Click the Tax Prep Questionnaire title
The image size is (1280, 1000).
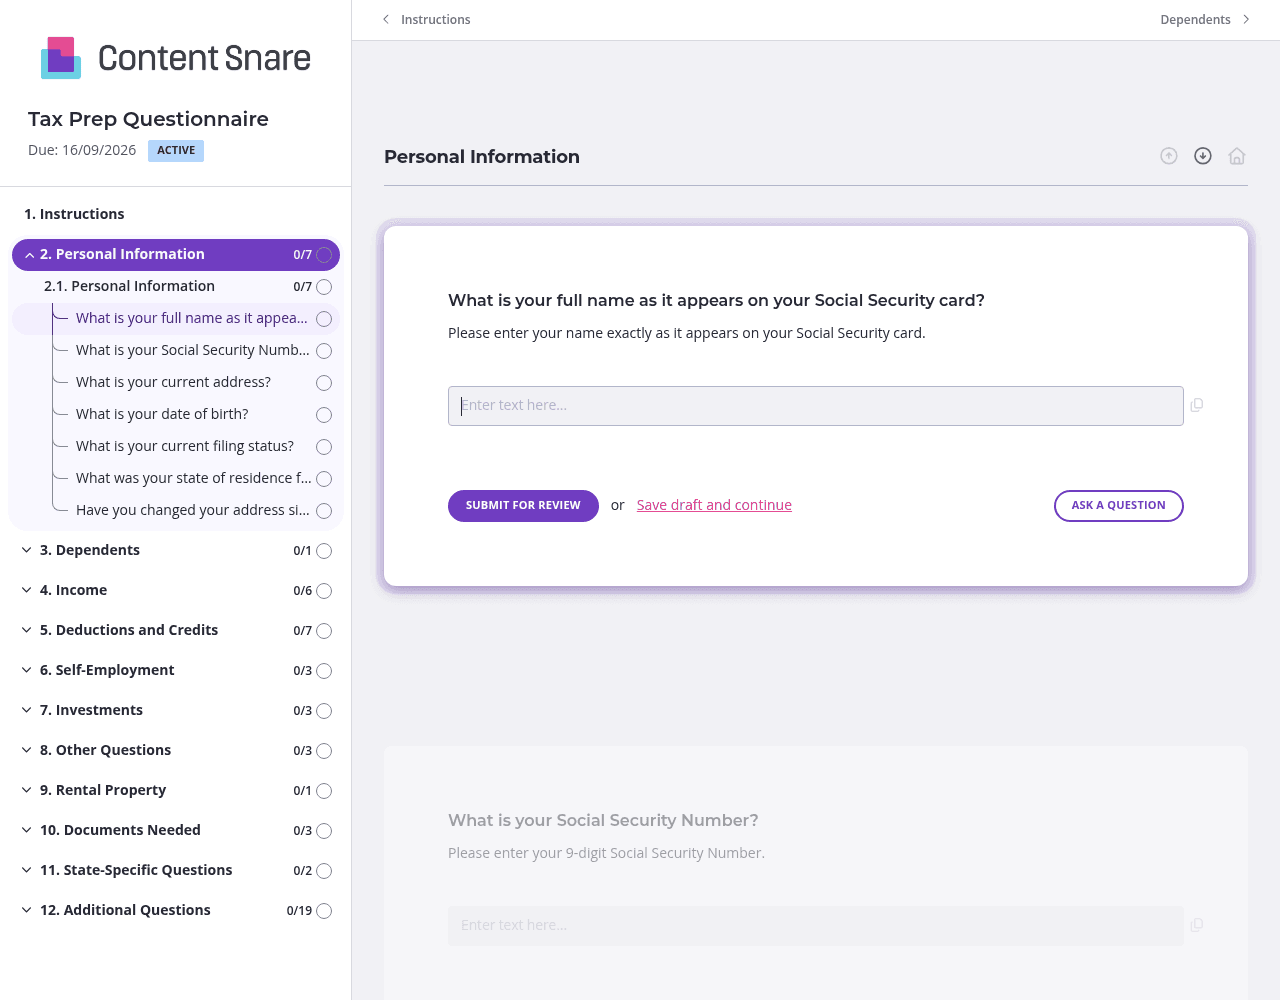(148, 119)
